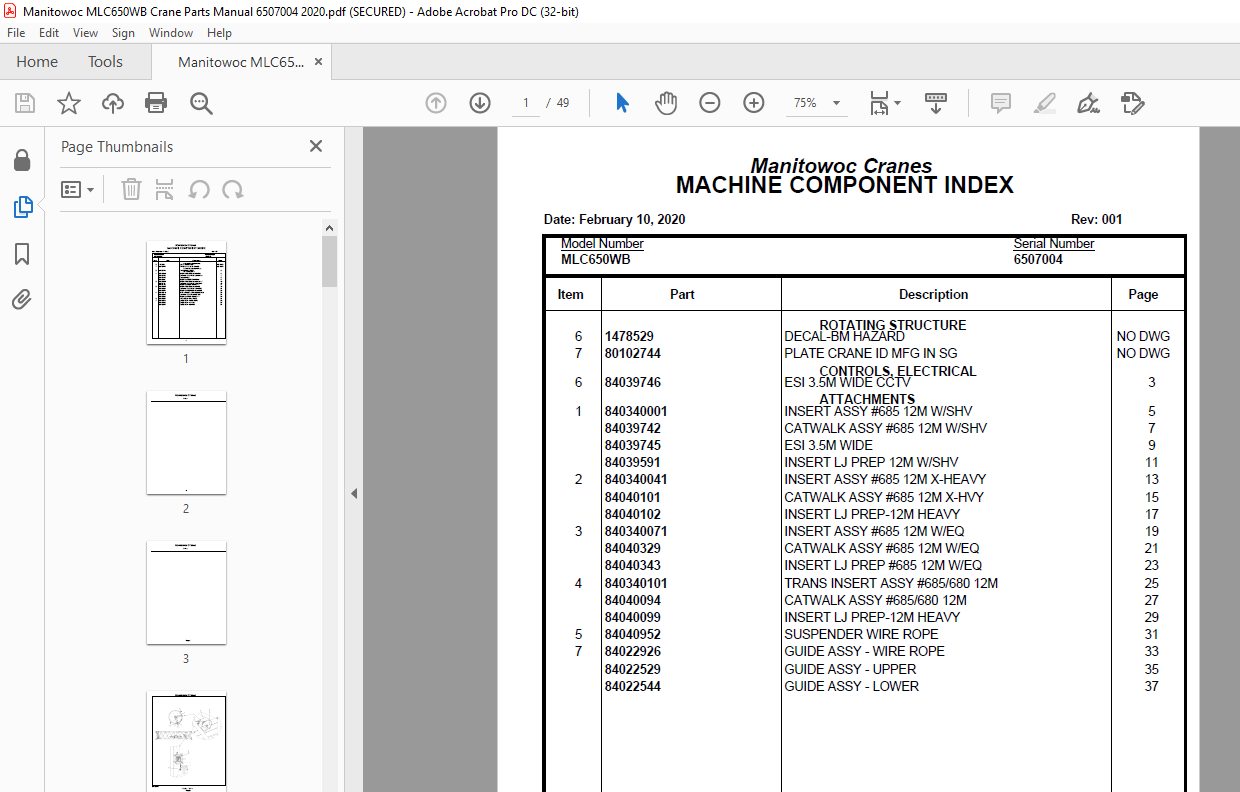Click the scrolling mode keyboard icon
Image resolution: width=1240 pixels, height=792 pixels.
click(x=936, y=103)
